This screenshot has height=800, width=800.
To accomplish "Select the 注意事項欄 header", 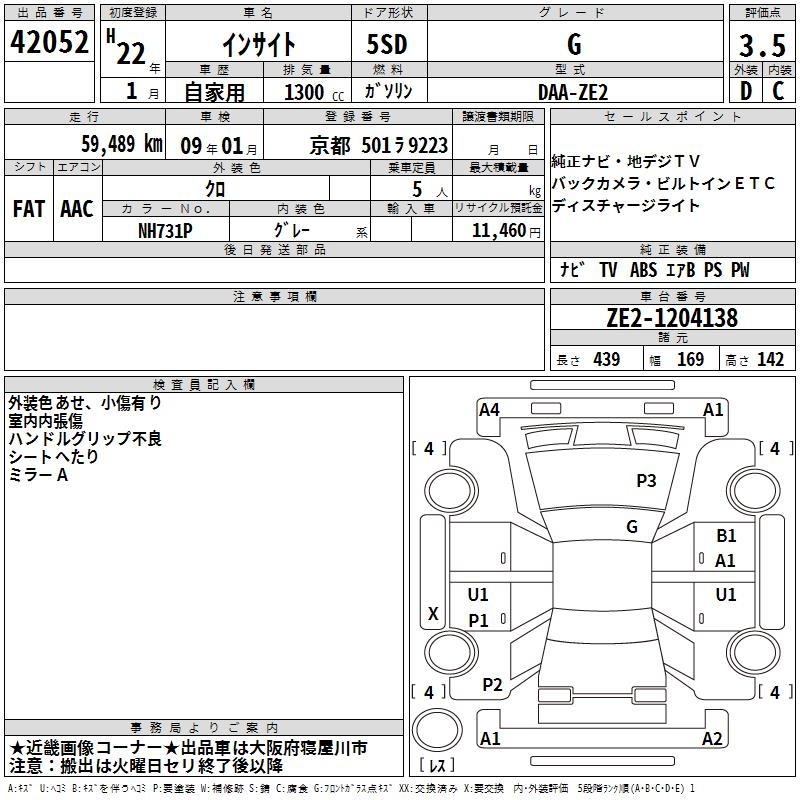I will click(x=274, y=296).
